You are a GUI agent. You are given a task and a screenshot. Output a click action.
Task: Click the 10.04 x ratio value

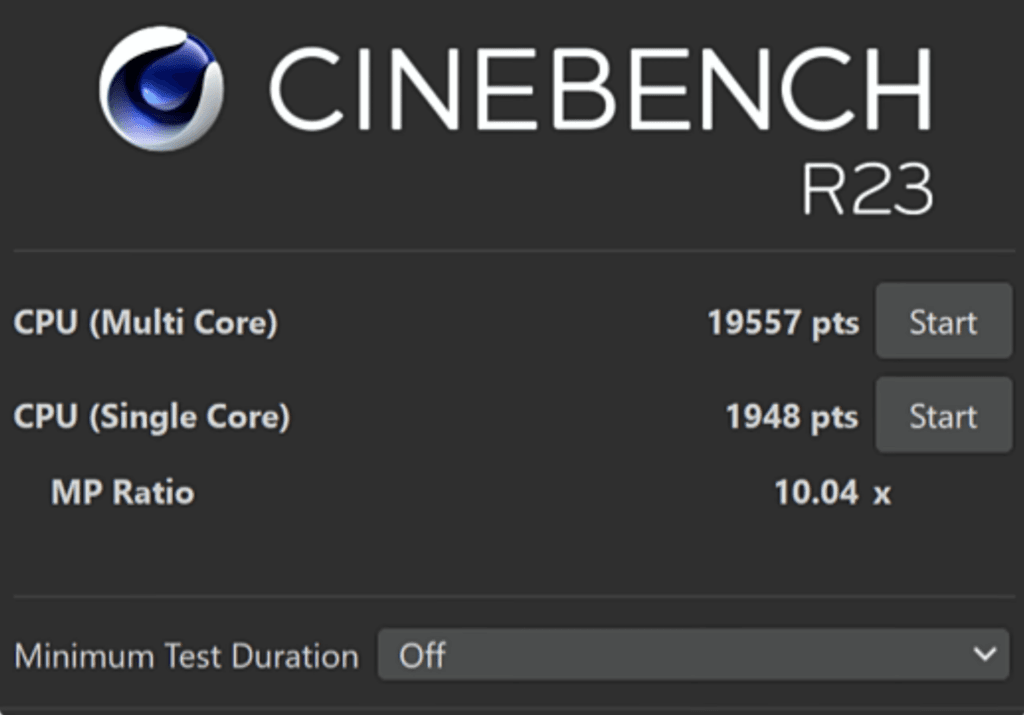816,492
